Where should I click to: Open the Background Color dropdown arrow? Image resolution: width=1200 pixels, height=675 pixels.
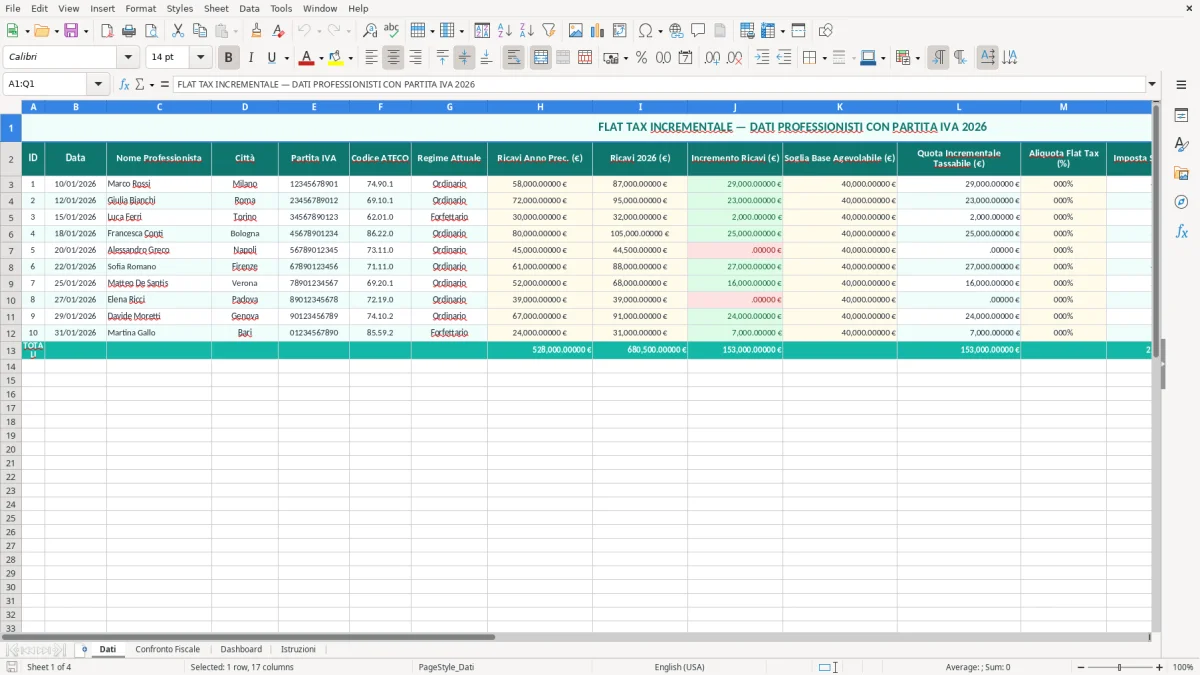[x=350, y=58]
